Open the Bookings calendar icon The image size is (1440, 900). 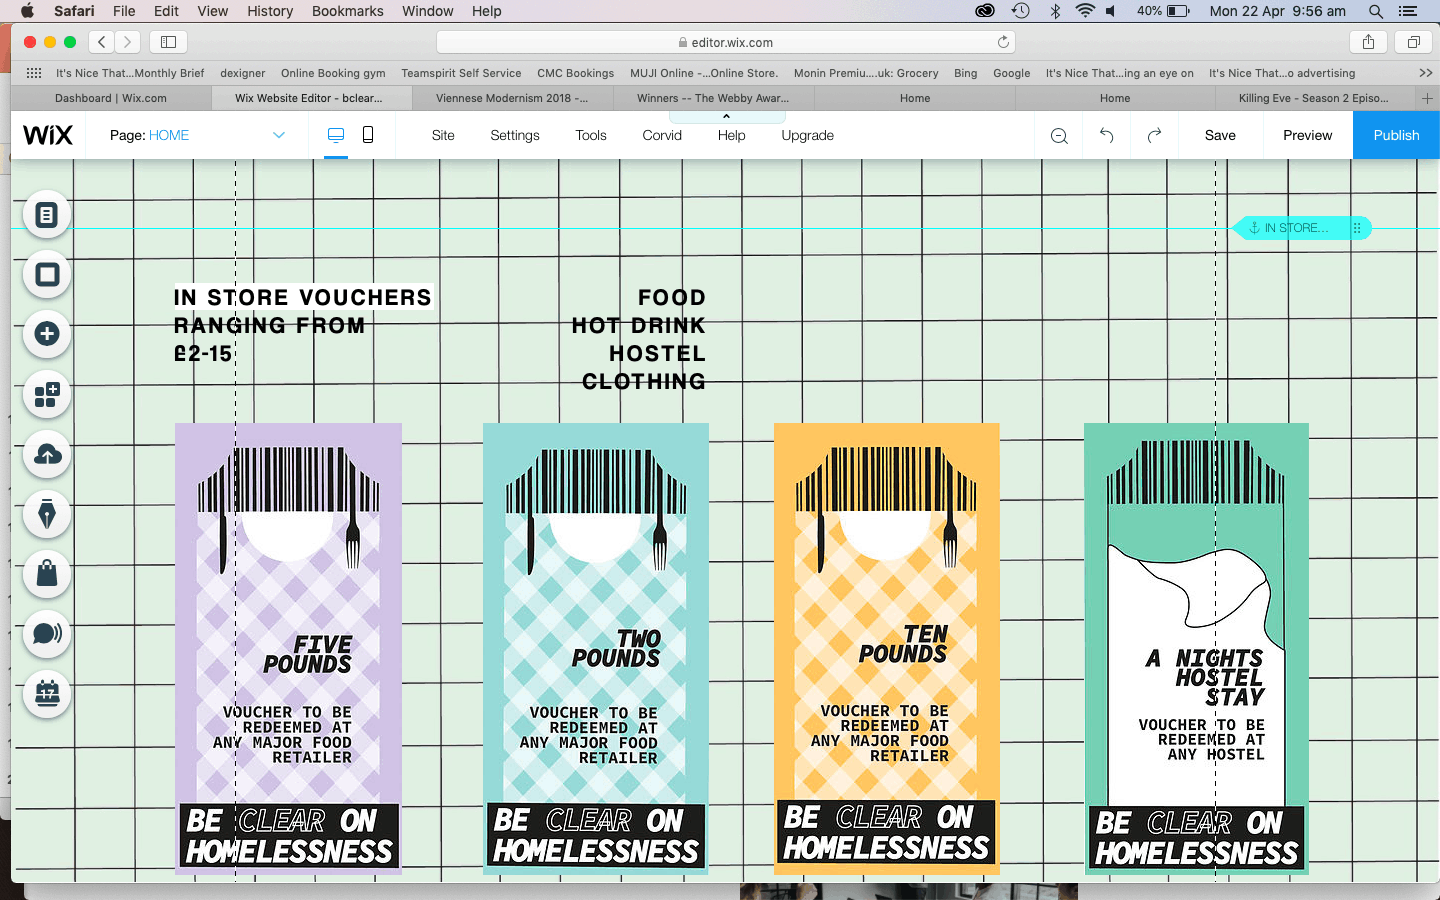[x=47, y=693]
